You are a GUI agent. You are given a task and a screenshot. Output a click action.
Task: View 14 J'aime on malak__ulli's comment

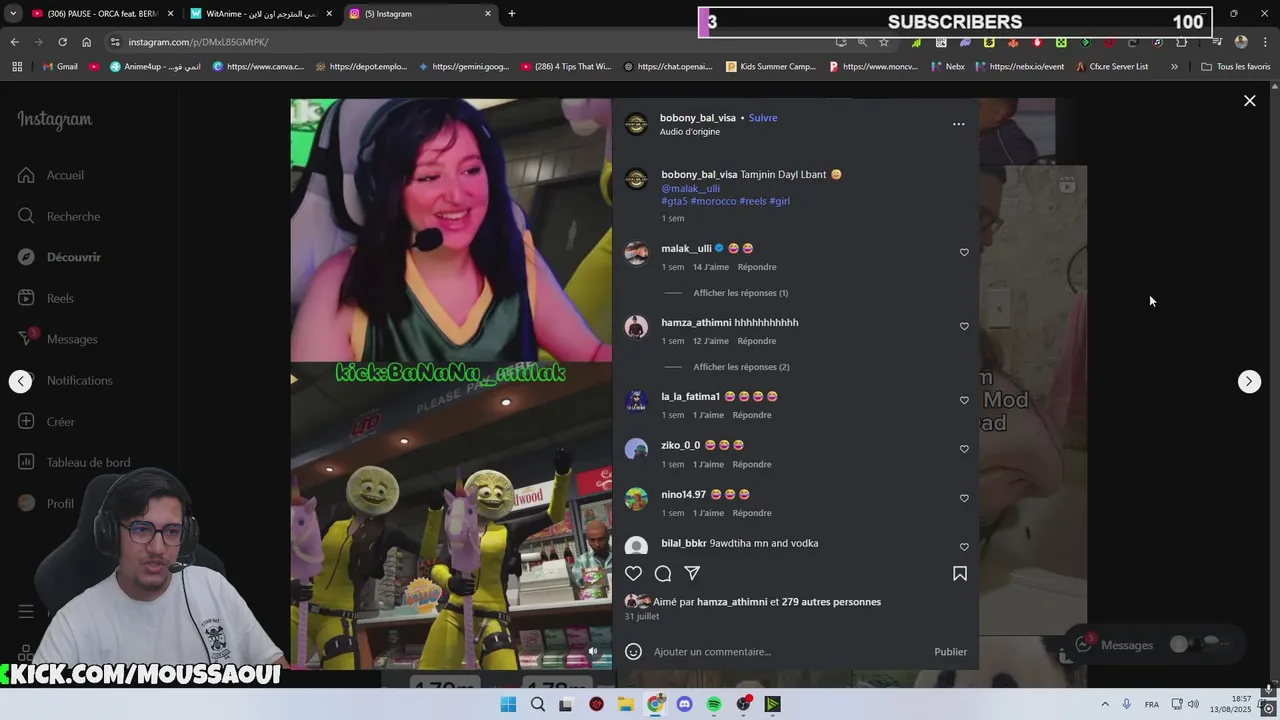[711, 267]
